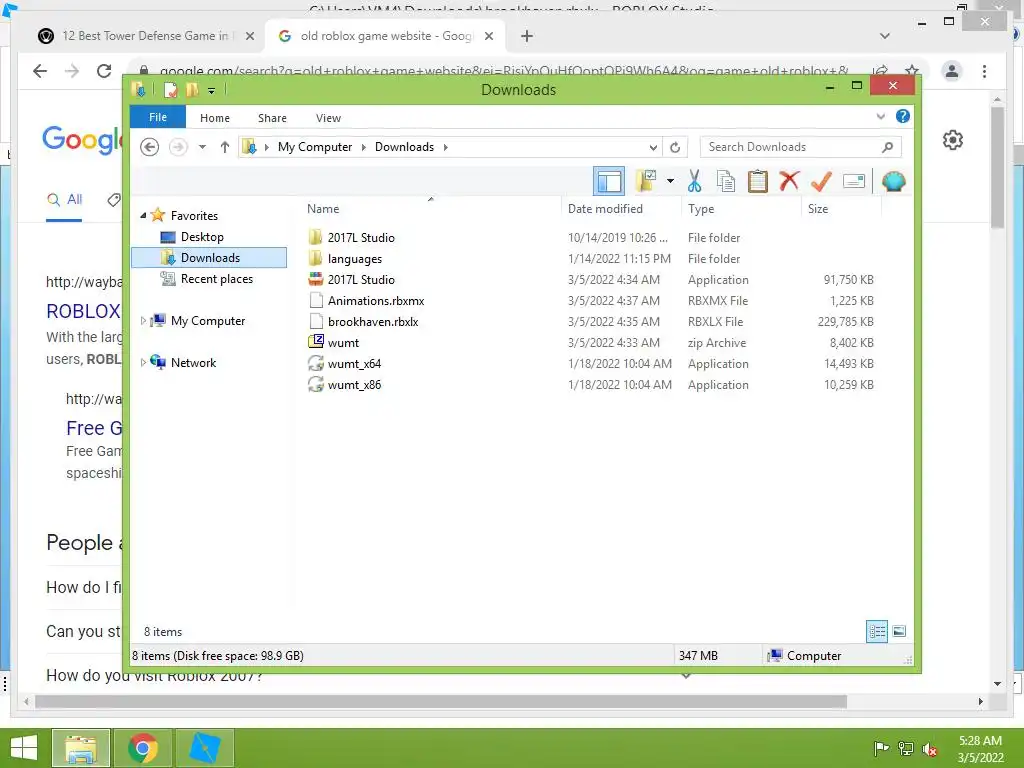Open address bar history dropdown

[x=652, y=147]
